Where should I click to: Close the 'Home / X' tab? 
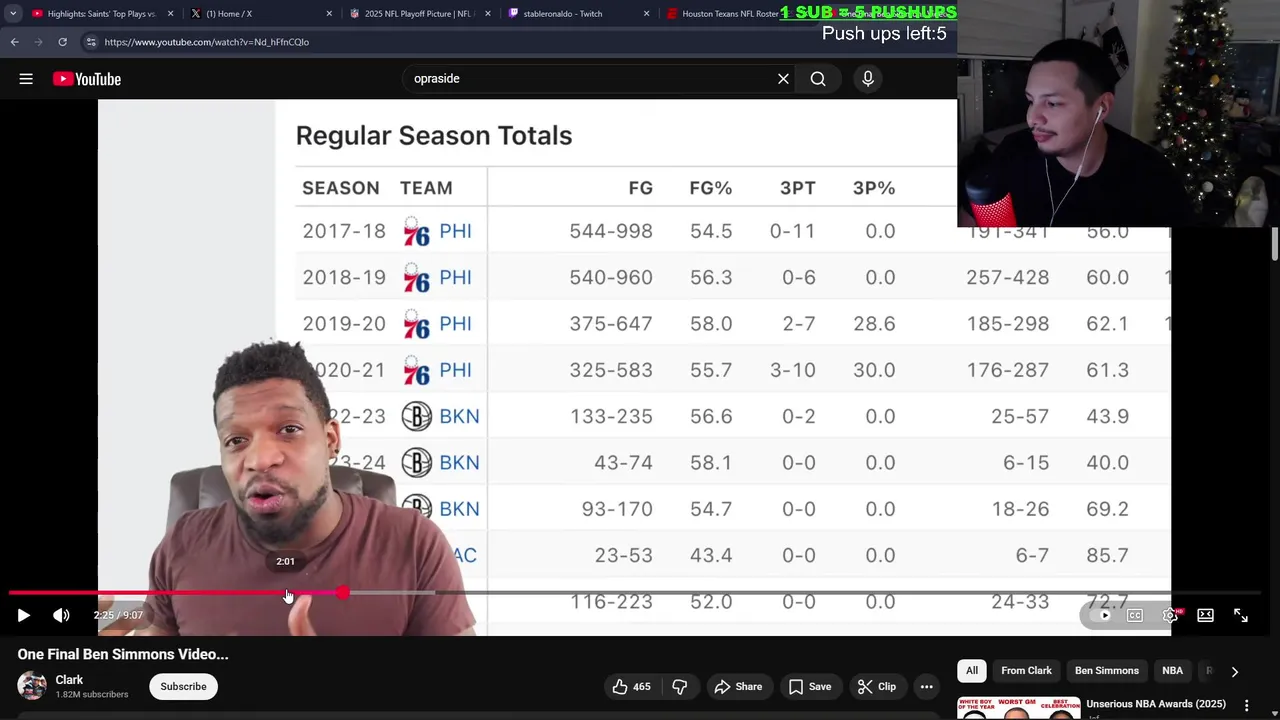coord(329,14)
